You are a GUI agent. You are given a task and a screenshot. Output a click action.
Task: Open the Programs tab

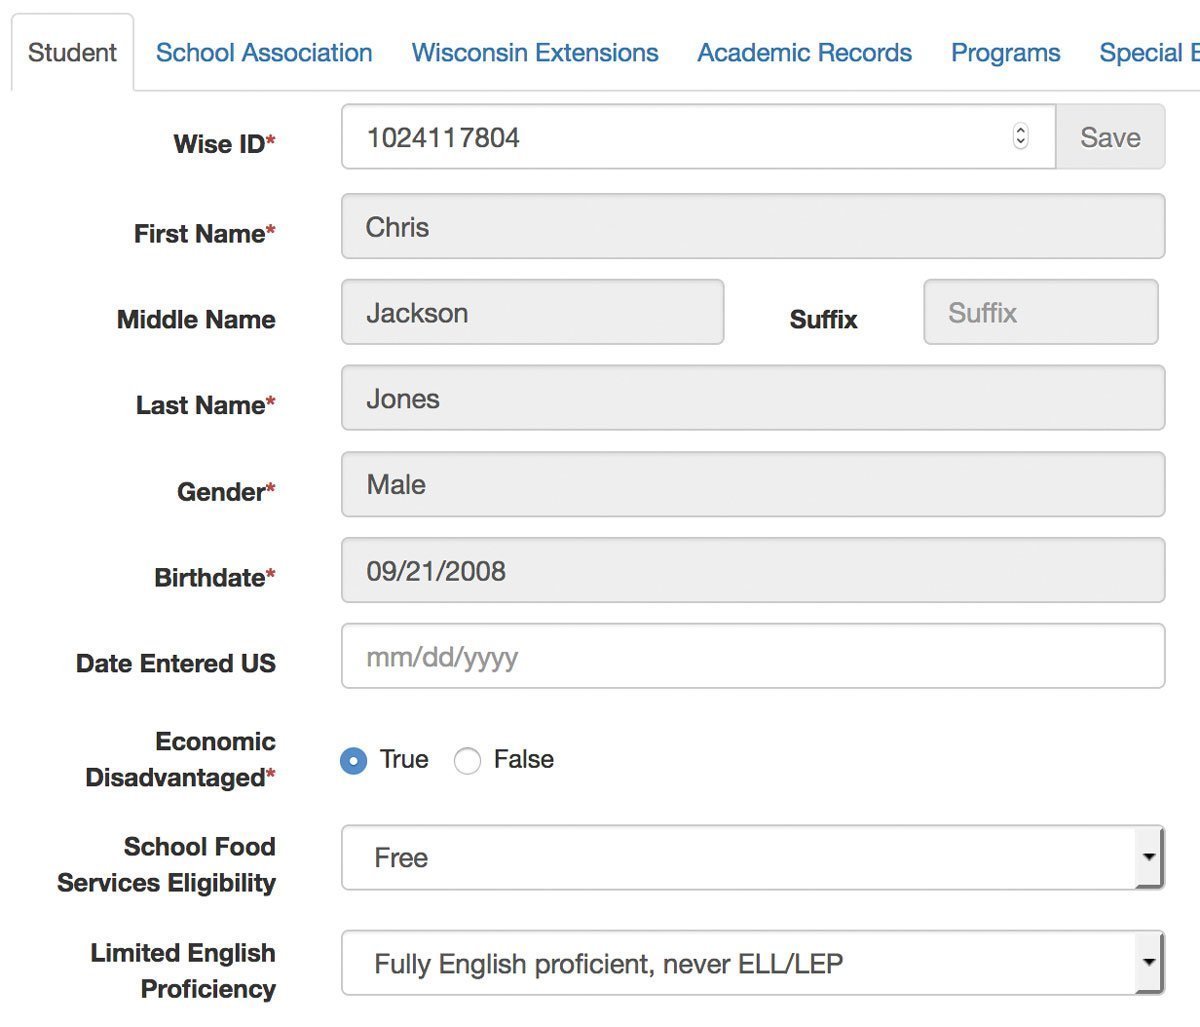(1005, 53)
